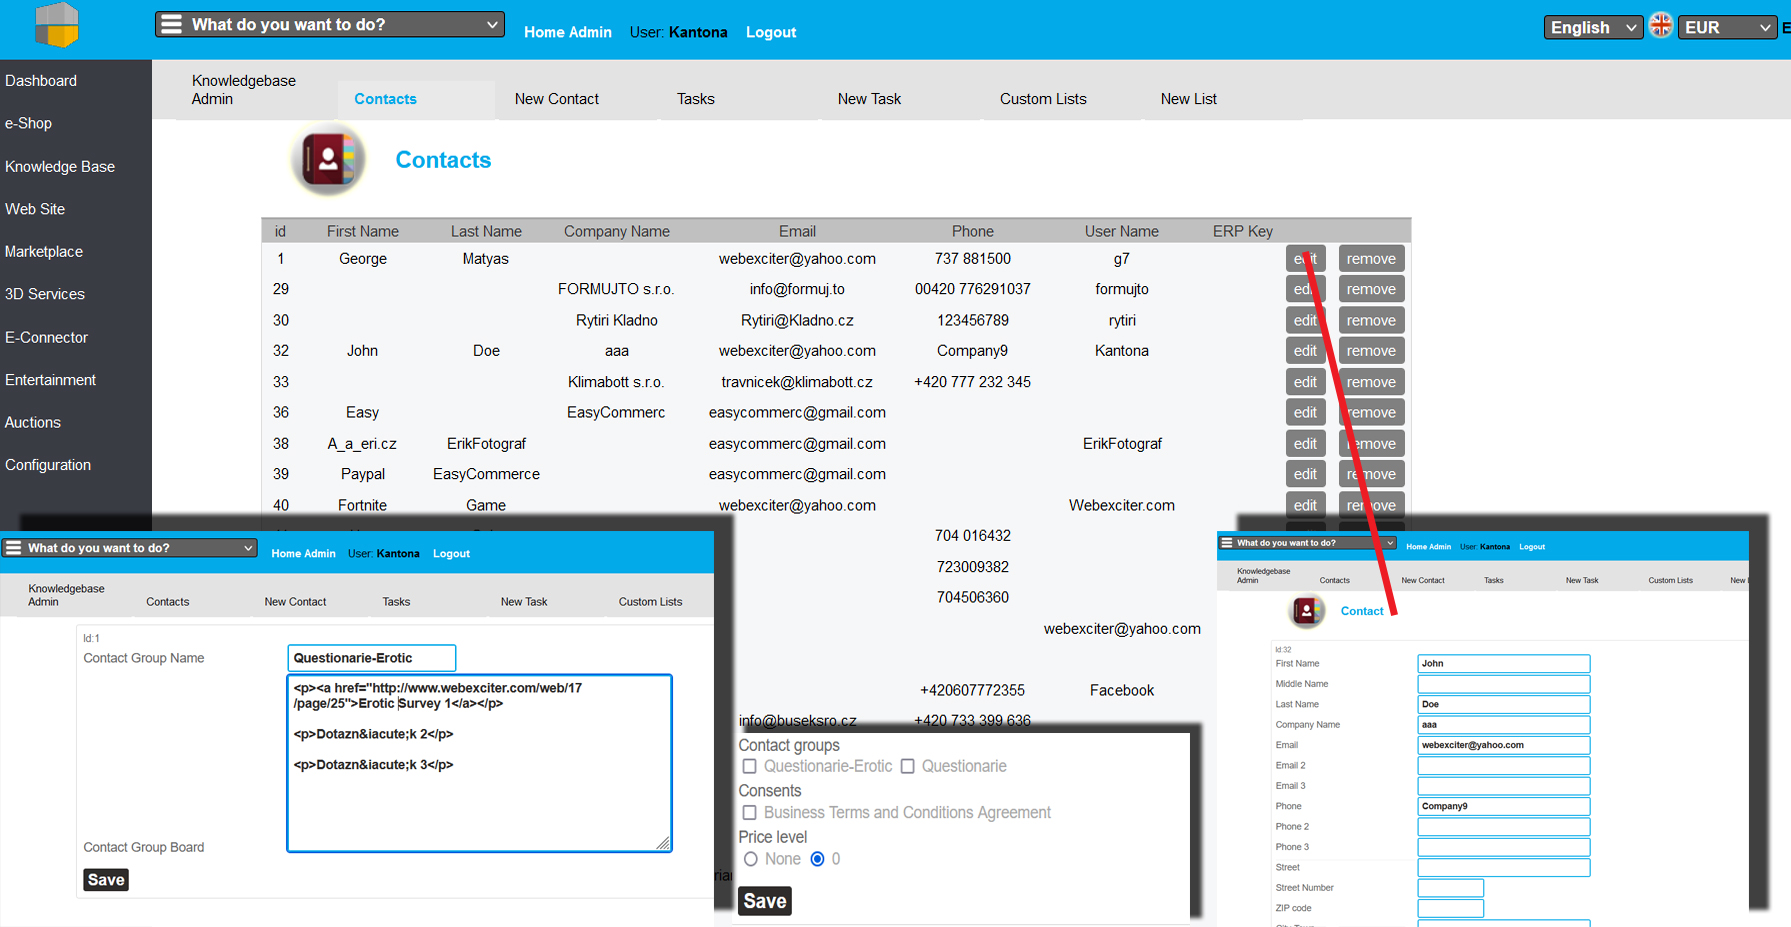Expand the EUR currency dropdown
Image resolution: width=1791 pixels, height=927 pixels.
(1726, 27)
